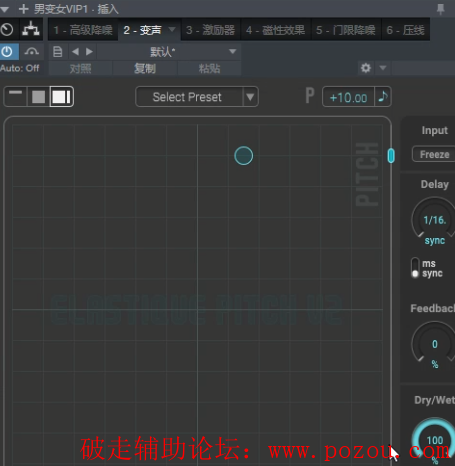
Task: Toggle the music note semitone icon
Action: (383, 97)
